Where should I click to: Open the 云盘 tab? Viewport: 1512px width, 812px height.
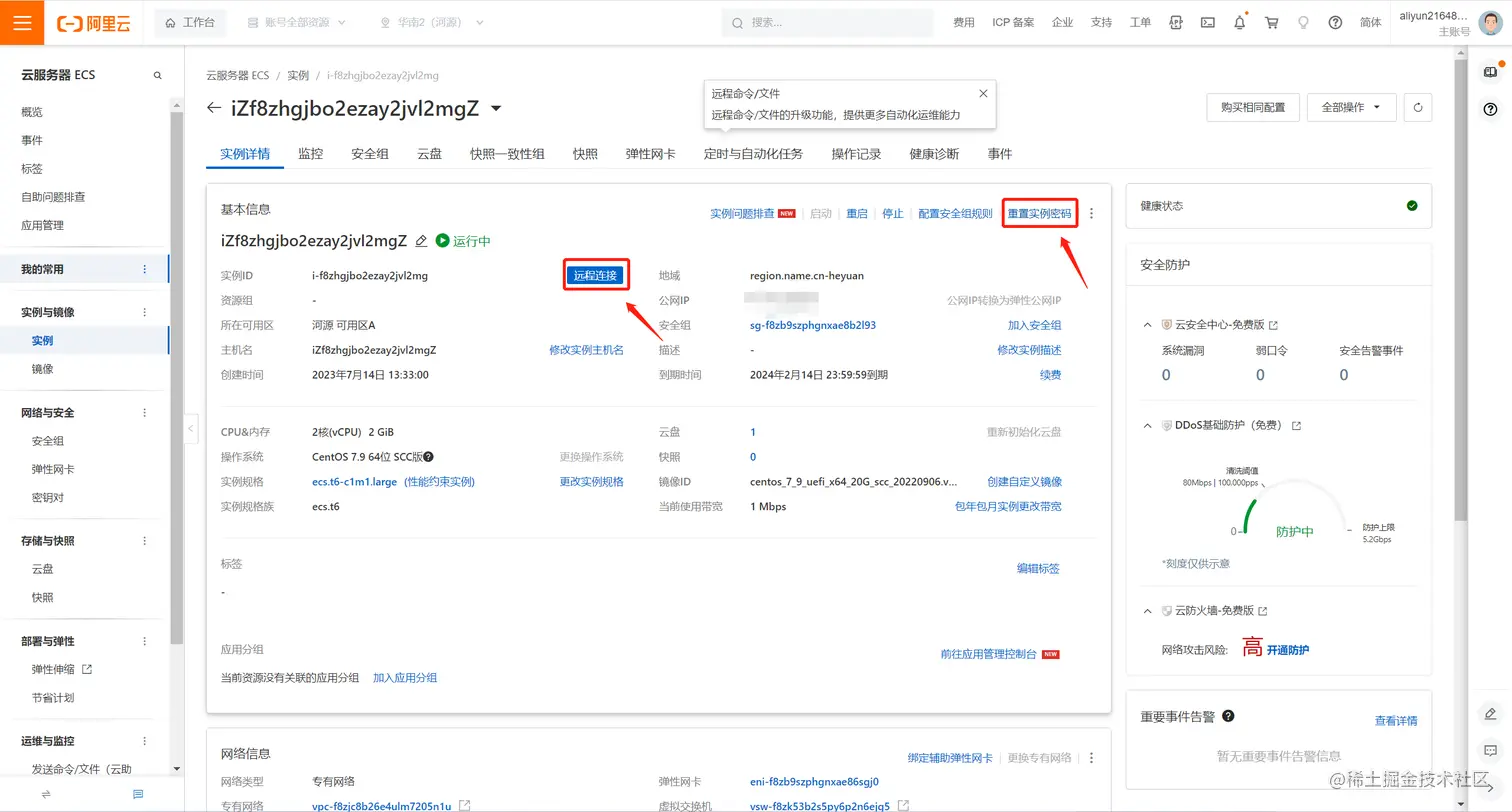coord(430,154)
